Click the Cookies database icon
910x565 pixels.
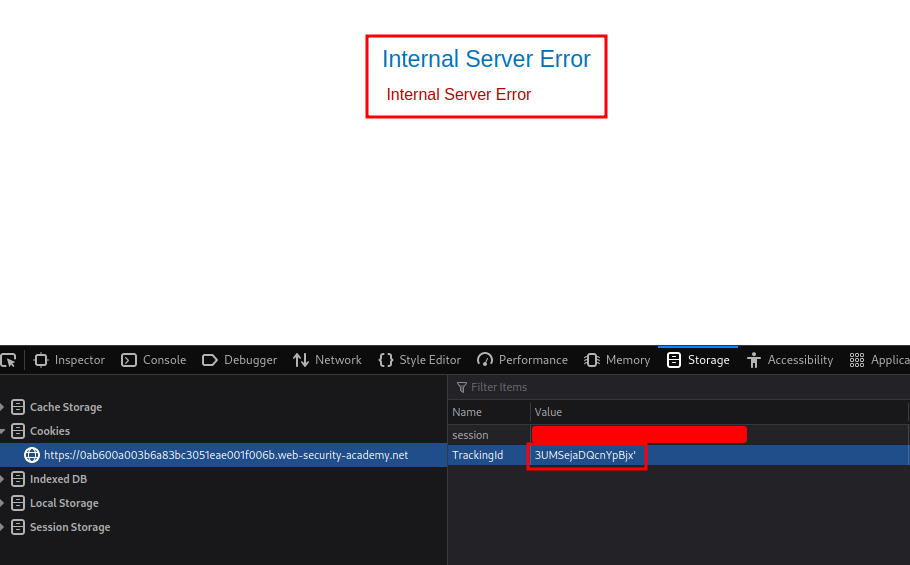pos(18,431)
